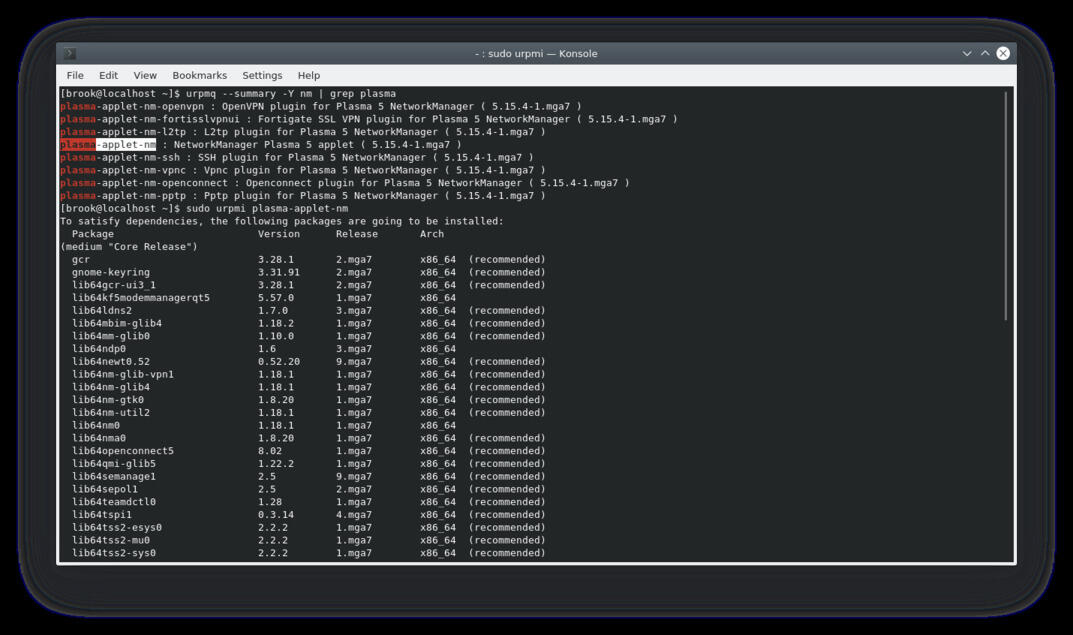Viewport: 1073px width, 635px height.
Task: Click the lib64openconnect5 package name
Action: [x=122, y=451]
